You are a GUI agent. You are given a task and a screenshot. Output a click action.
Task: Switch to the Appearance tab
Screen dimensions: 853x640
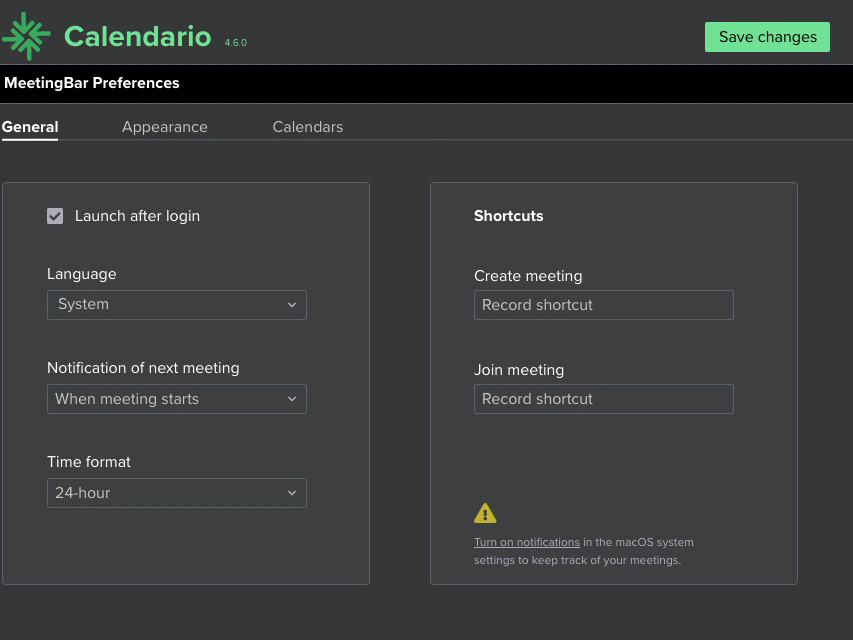pos(165,127)
